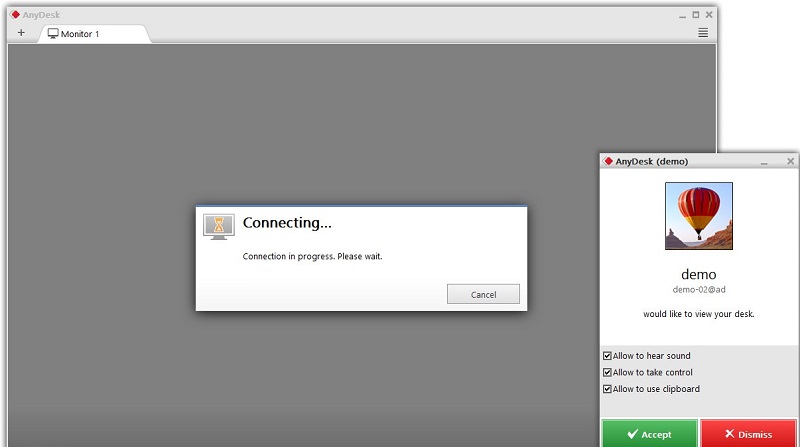Minimize the main AnyDesk window
This screenshot has height=447, width=800.
(682, 16)
